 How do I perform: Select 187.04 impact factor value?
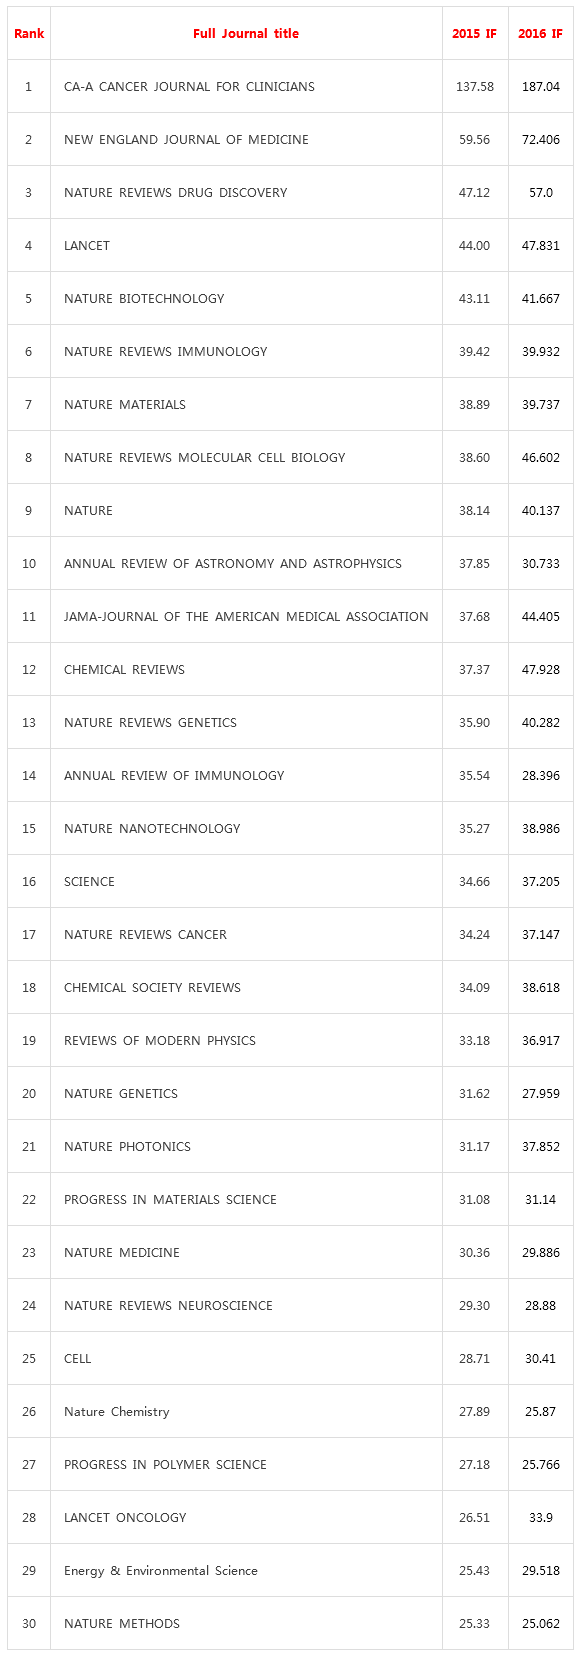tap(540, 87)
